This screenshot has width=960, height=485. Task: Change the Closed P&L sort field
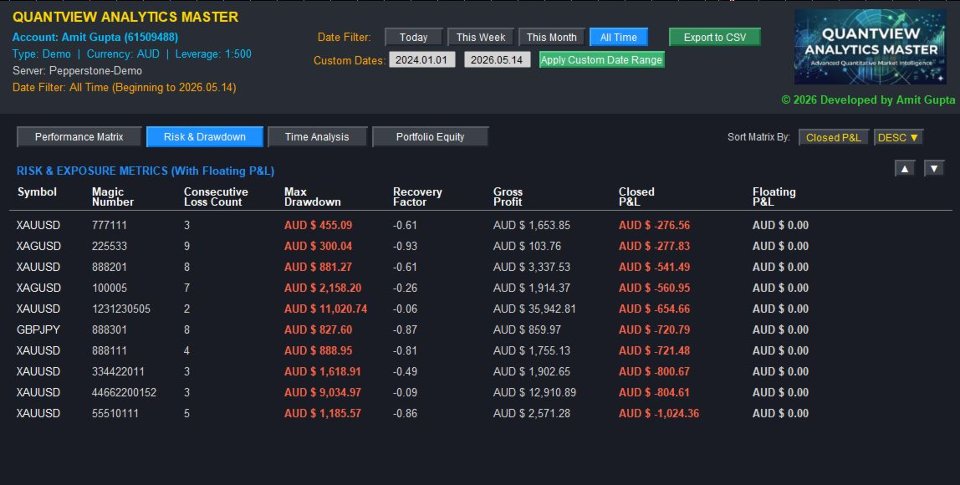click(833, 138)
